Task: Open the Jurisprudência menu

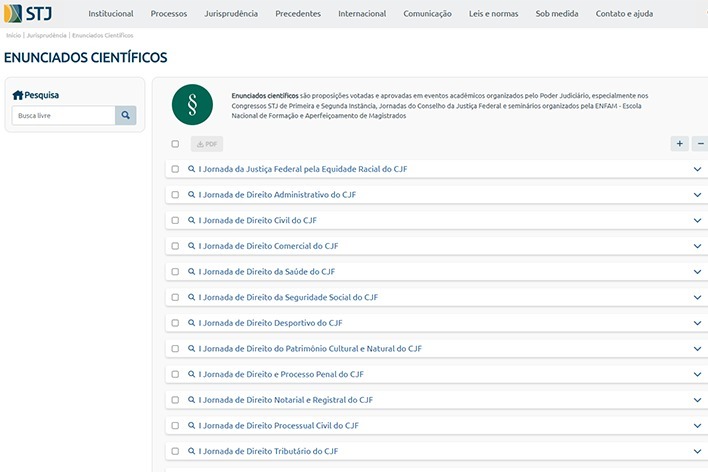Action: point(230,14)
